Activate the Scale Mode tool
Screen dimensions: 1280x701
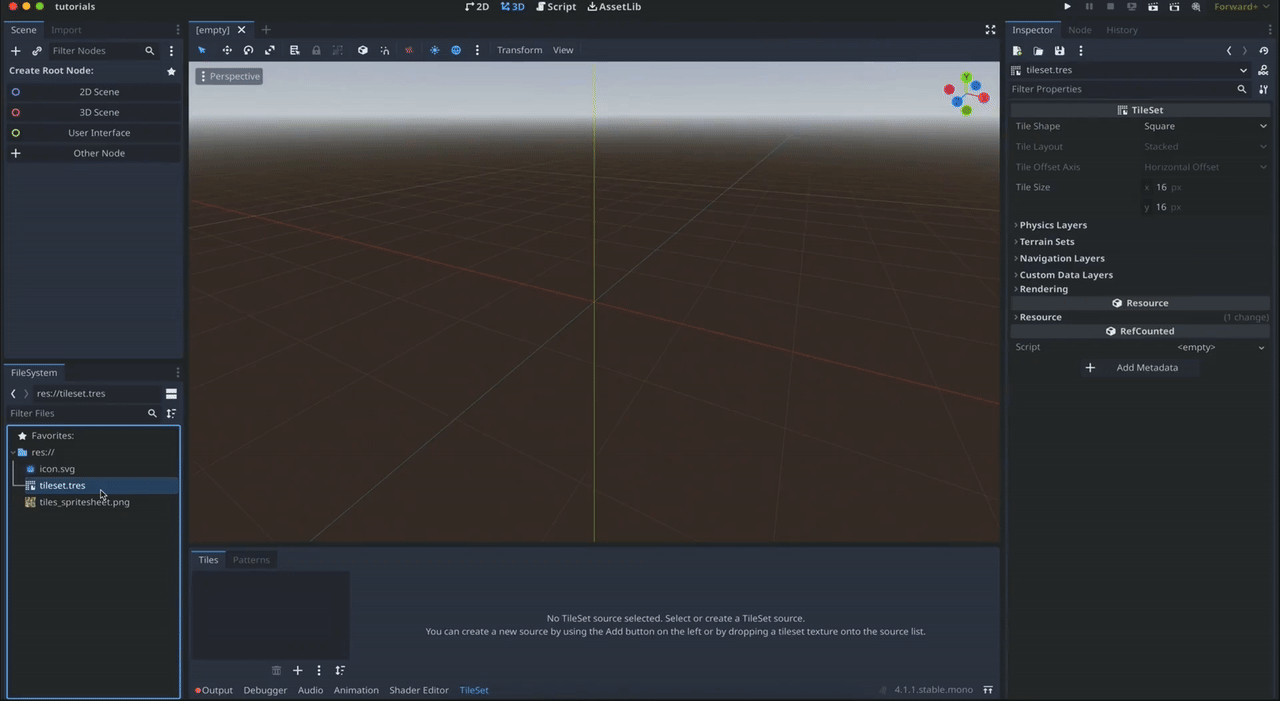pos(270,50)
